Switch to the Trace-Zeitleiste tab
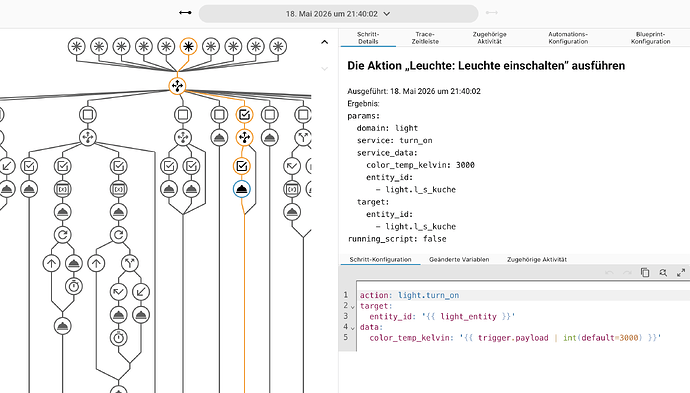 (x=425, y=38)
